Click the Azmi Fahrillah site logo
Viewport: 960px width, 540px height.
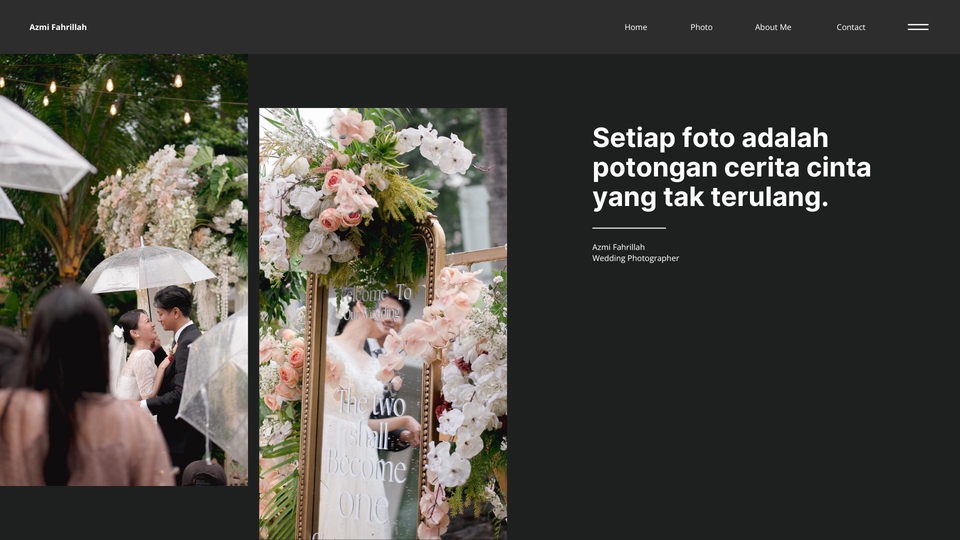click(58, 27)
